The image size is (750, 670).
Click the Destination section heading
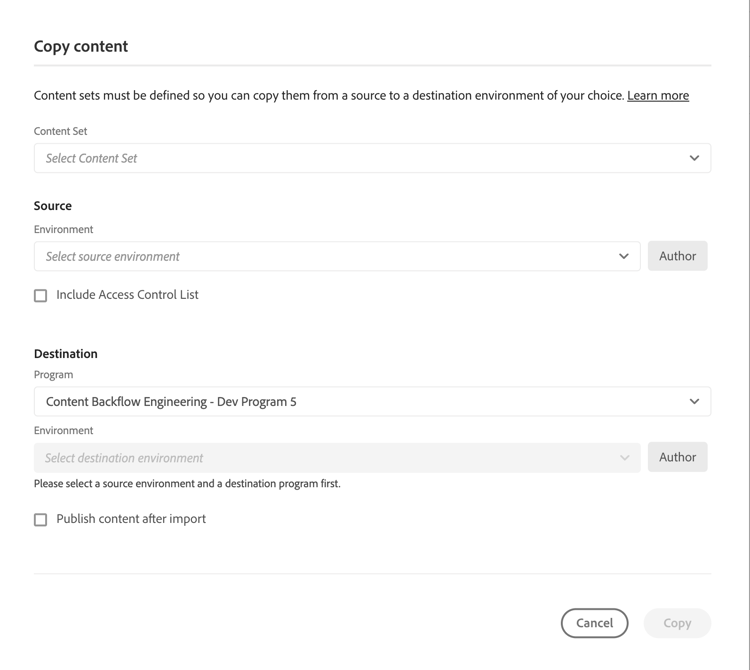click(x=66, y=354)
